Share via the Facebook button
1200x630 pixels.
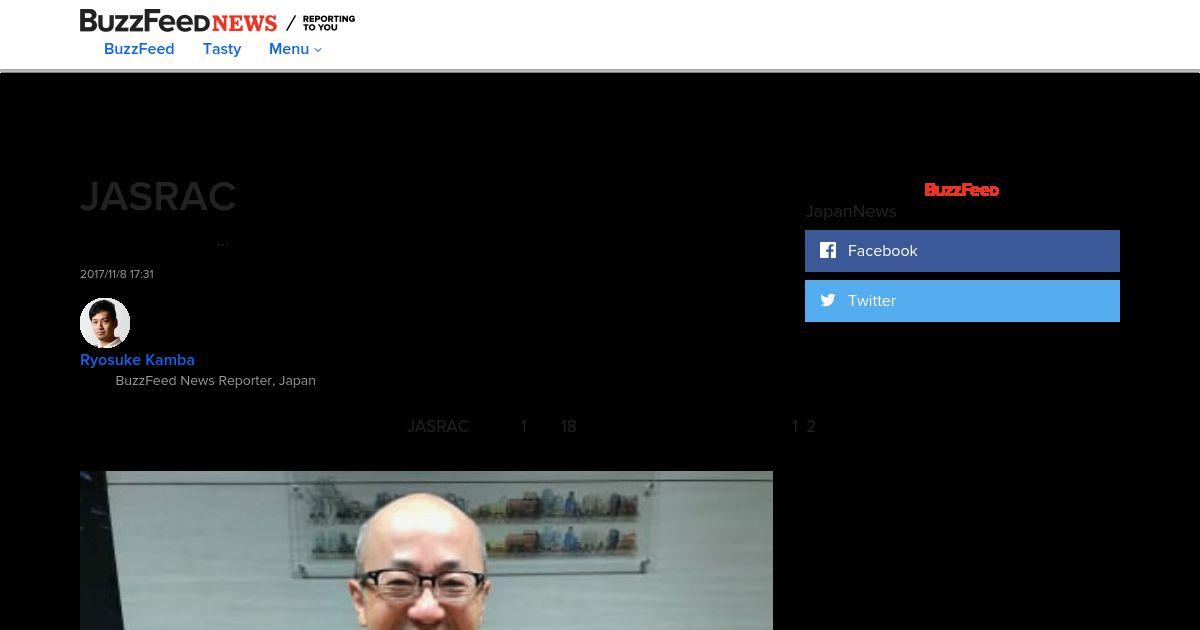962,251
